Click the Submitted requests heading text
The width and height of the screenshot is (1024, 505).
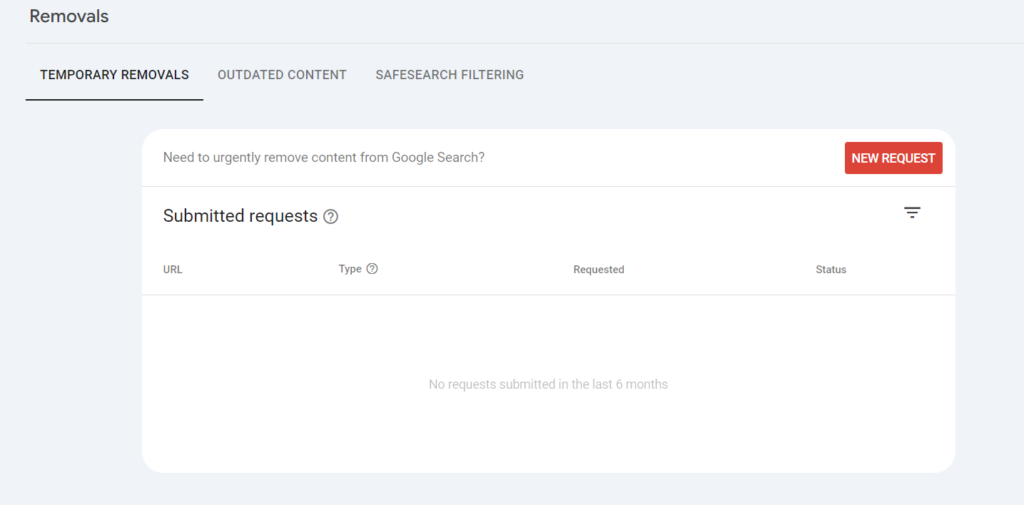click(240, 216)
